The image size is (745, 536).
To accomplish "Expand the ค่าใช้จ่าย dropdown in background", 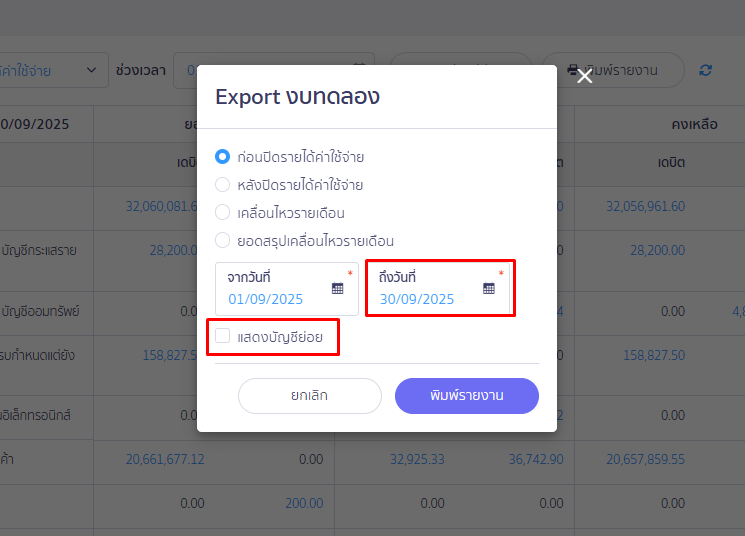I will coord(52,70).
